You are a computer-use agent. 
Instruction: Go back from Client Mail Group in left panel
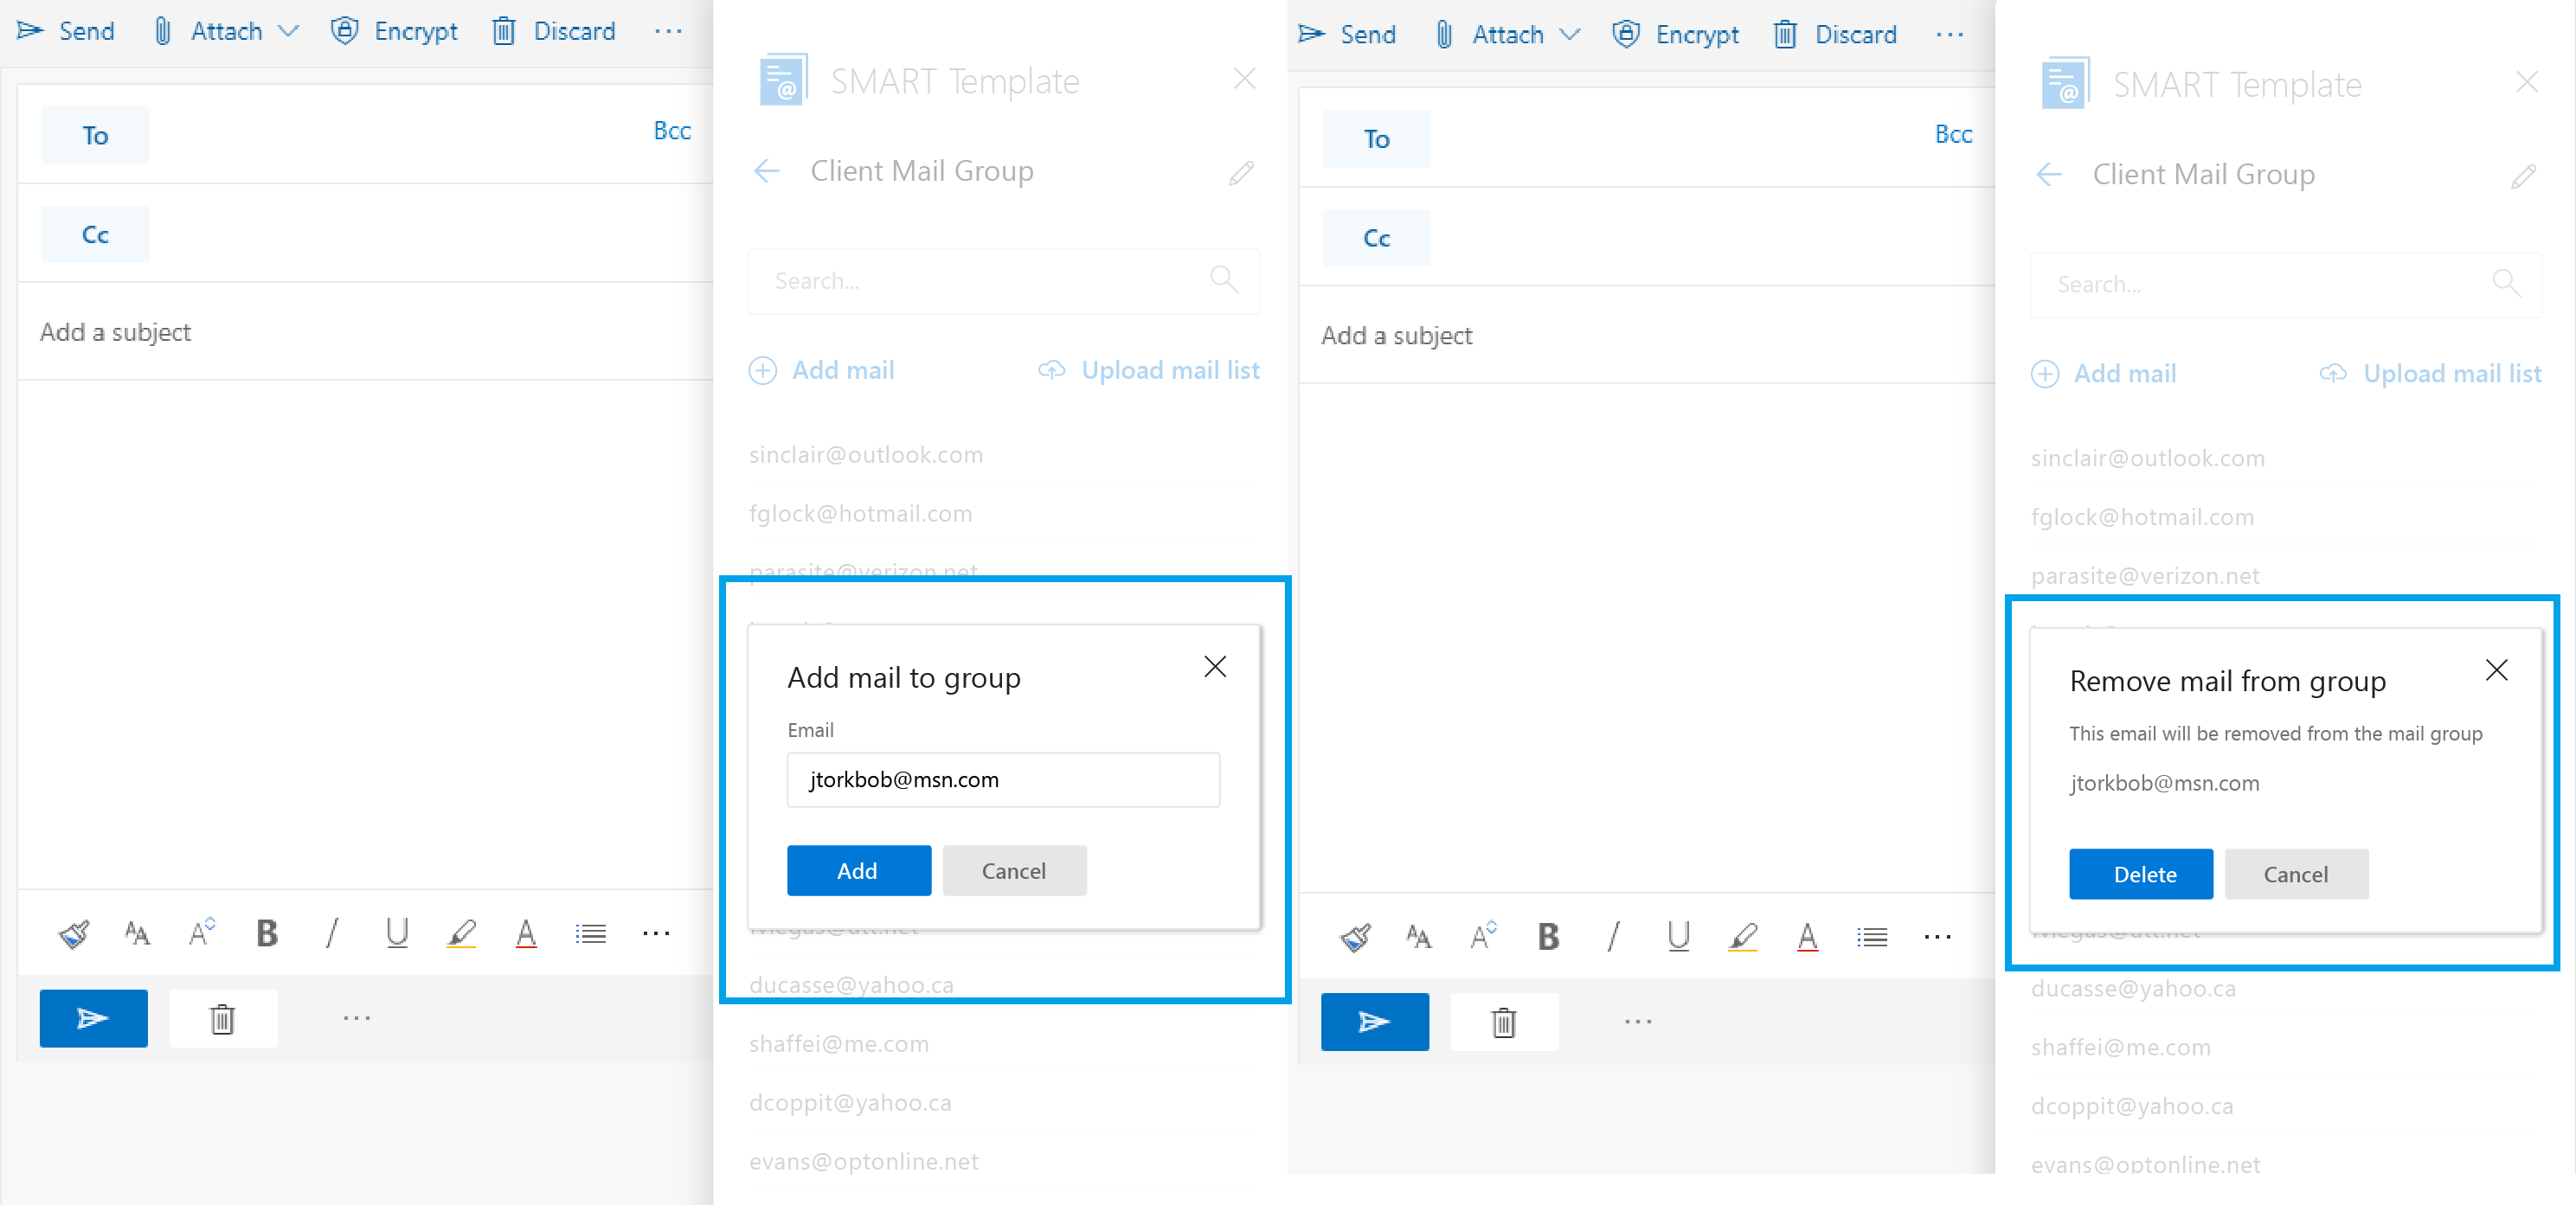767,171
